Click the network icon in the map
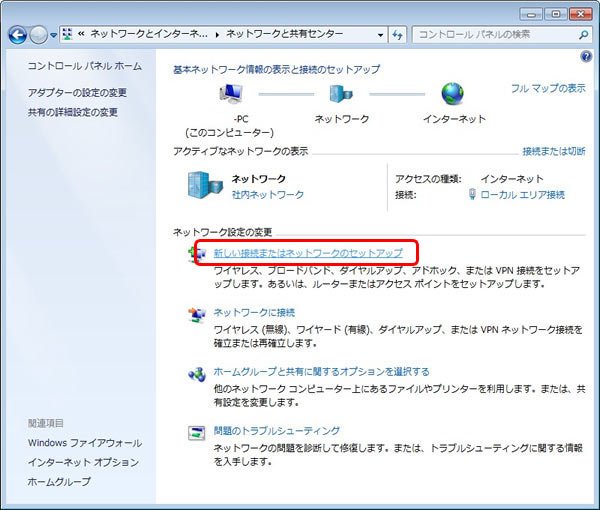Viewport: 600px width, 510px height. [x=341, y=96]
